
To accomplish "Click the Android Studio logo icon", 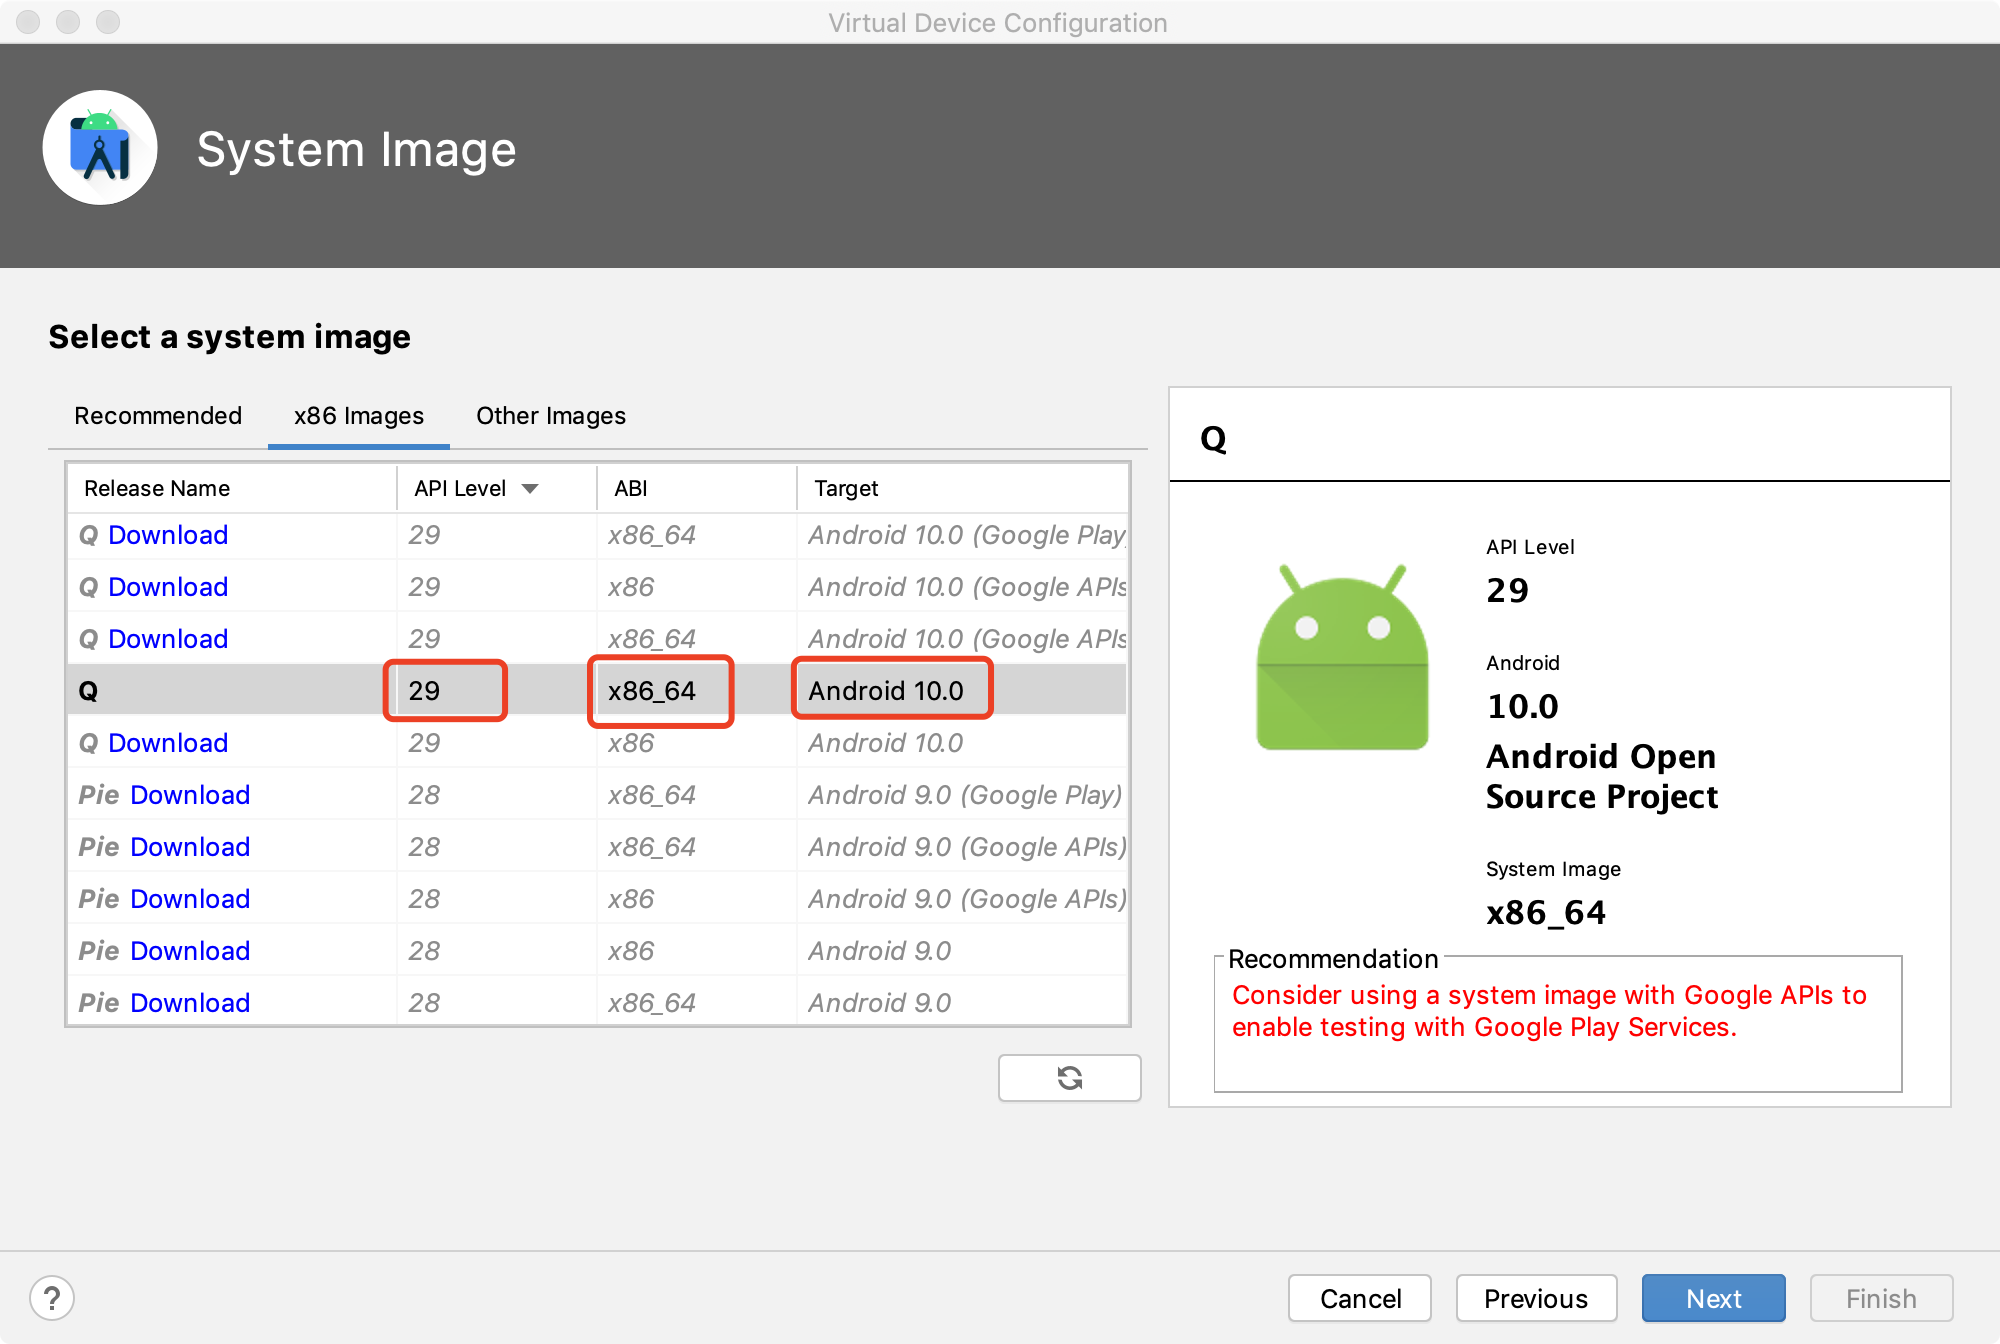I will tap(100, 148).
